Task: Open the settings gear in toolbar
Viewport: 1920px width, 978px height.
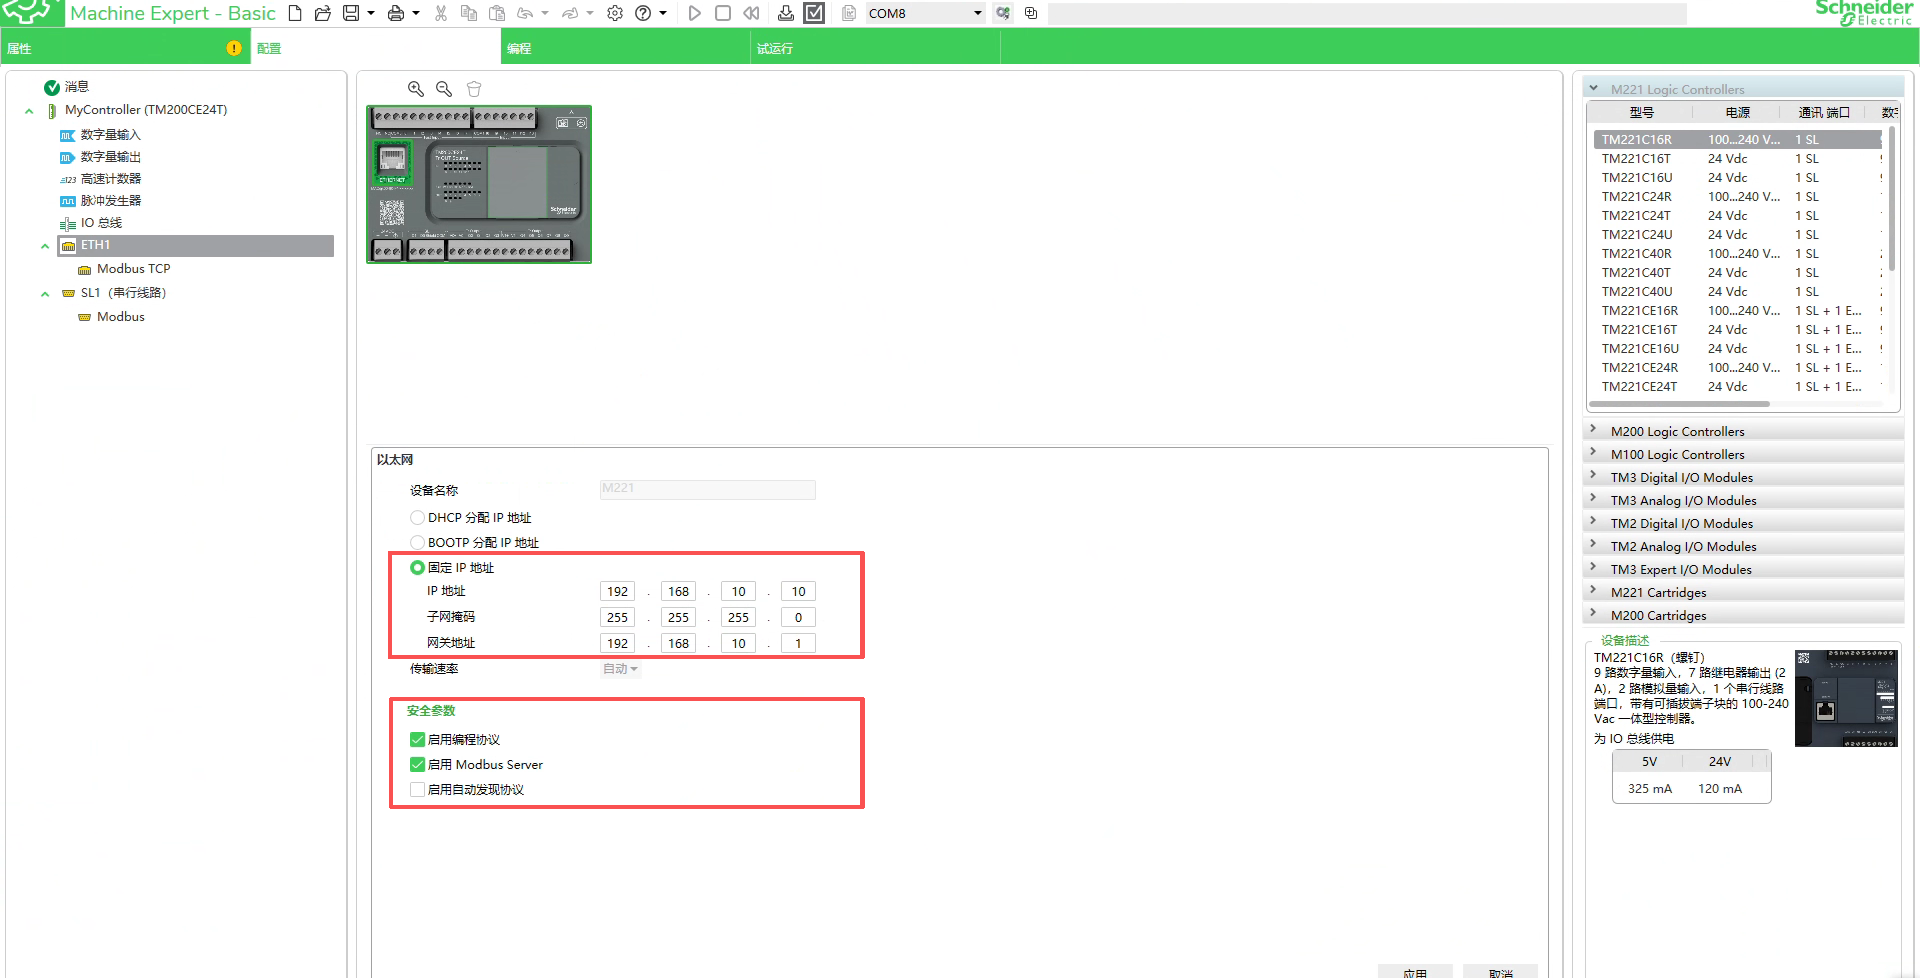Action: coord(615,13)
